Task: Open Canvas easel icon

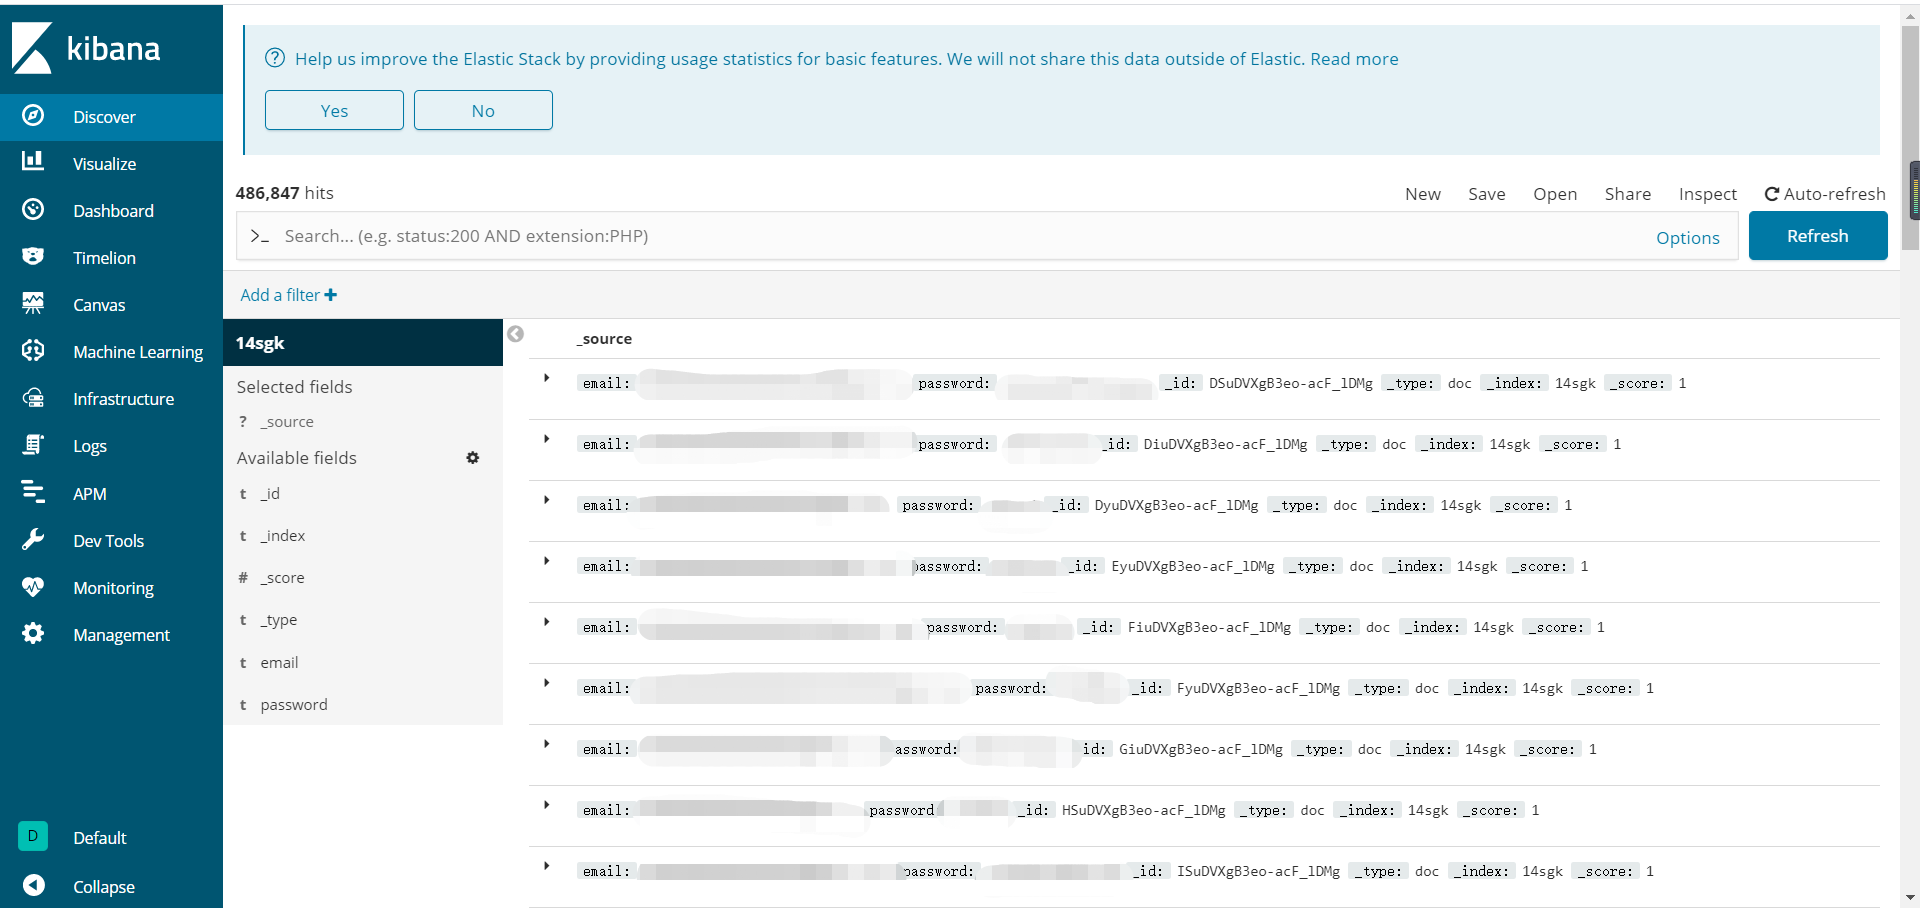Action: point(33,304)
